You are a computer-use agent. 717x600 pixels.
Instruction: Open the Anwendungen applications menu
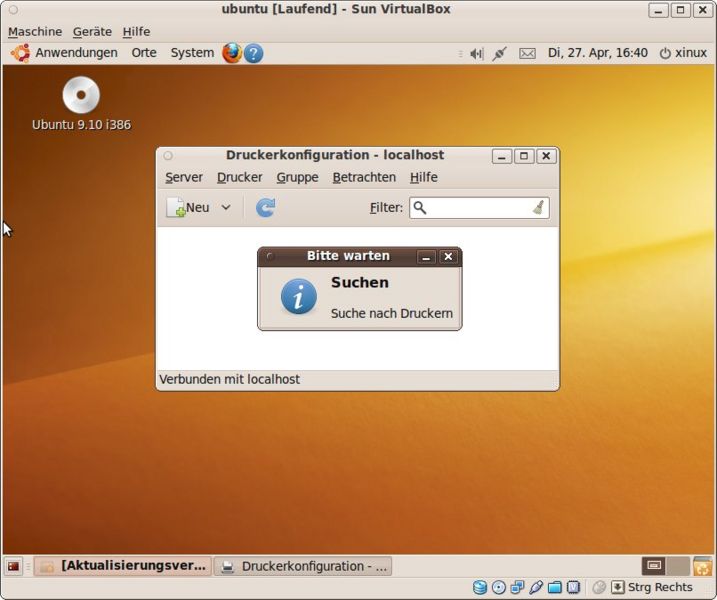tap(65, 53)
